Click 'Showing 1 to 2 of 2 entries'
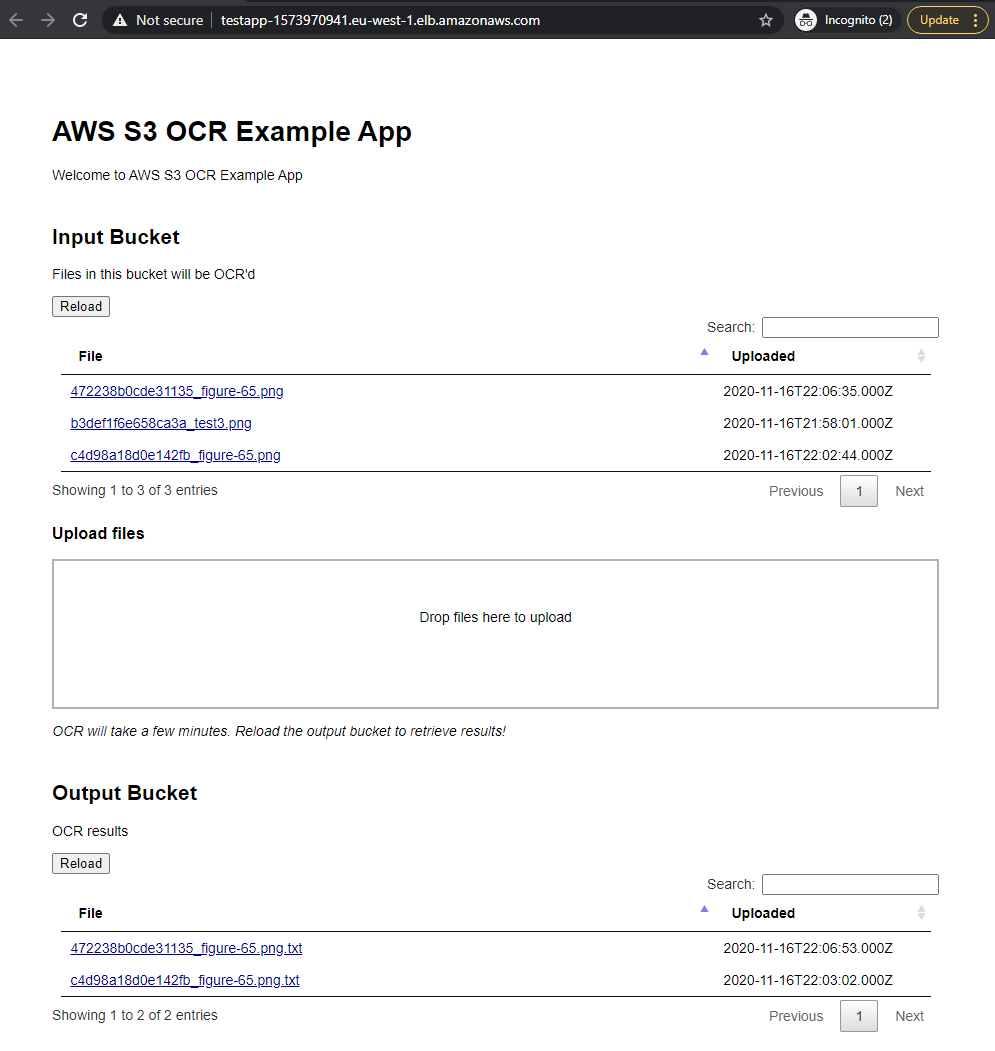The height and width of the screenshot is (1051, 995). 135,1015
